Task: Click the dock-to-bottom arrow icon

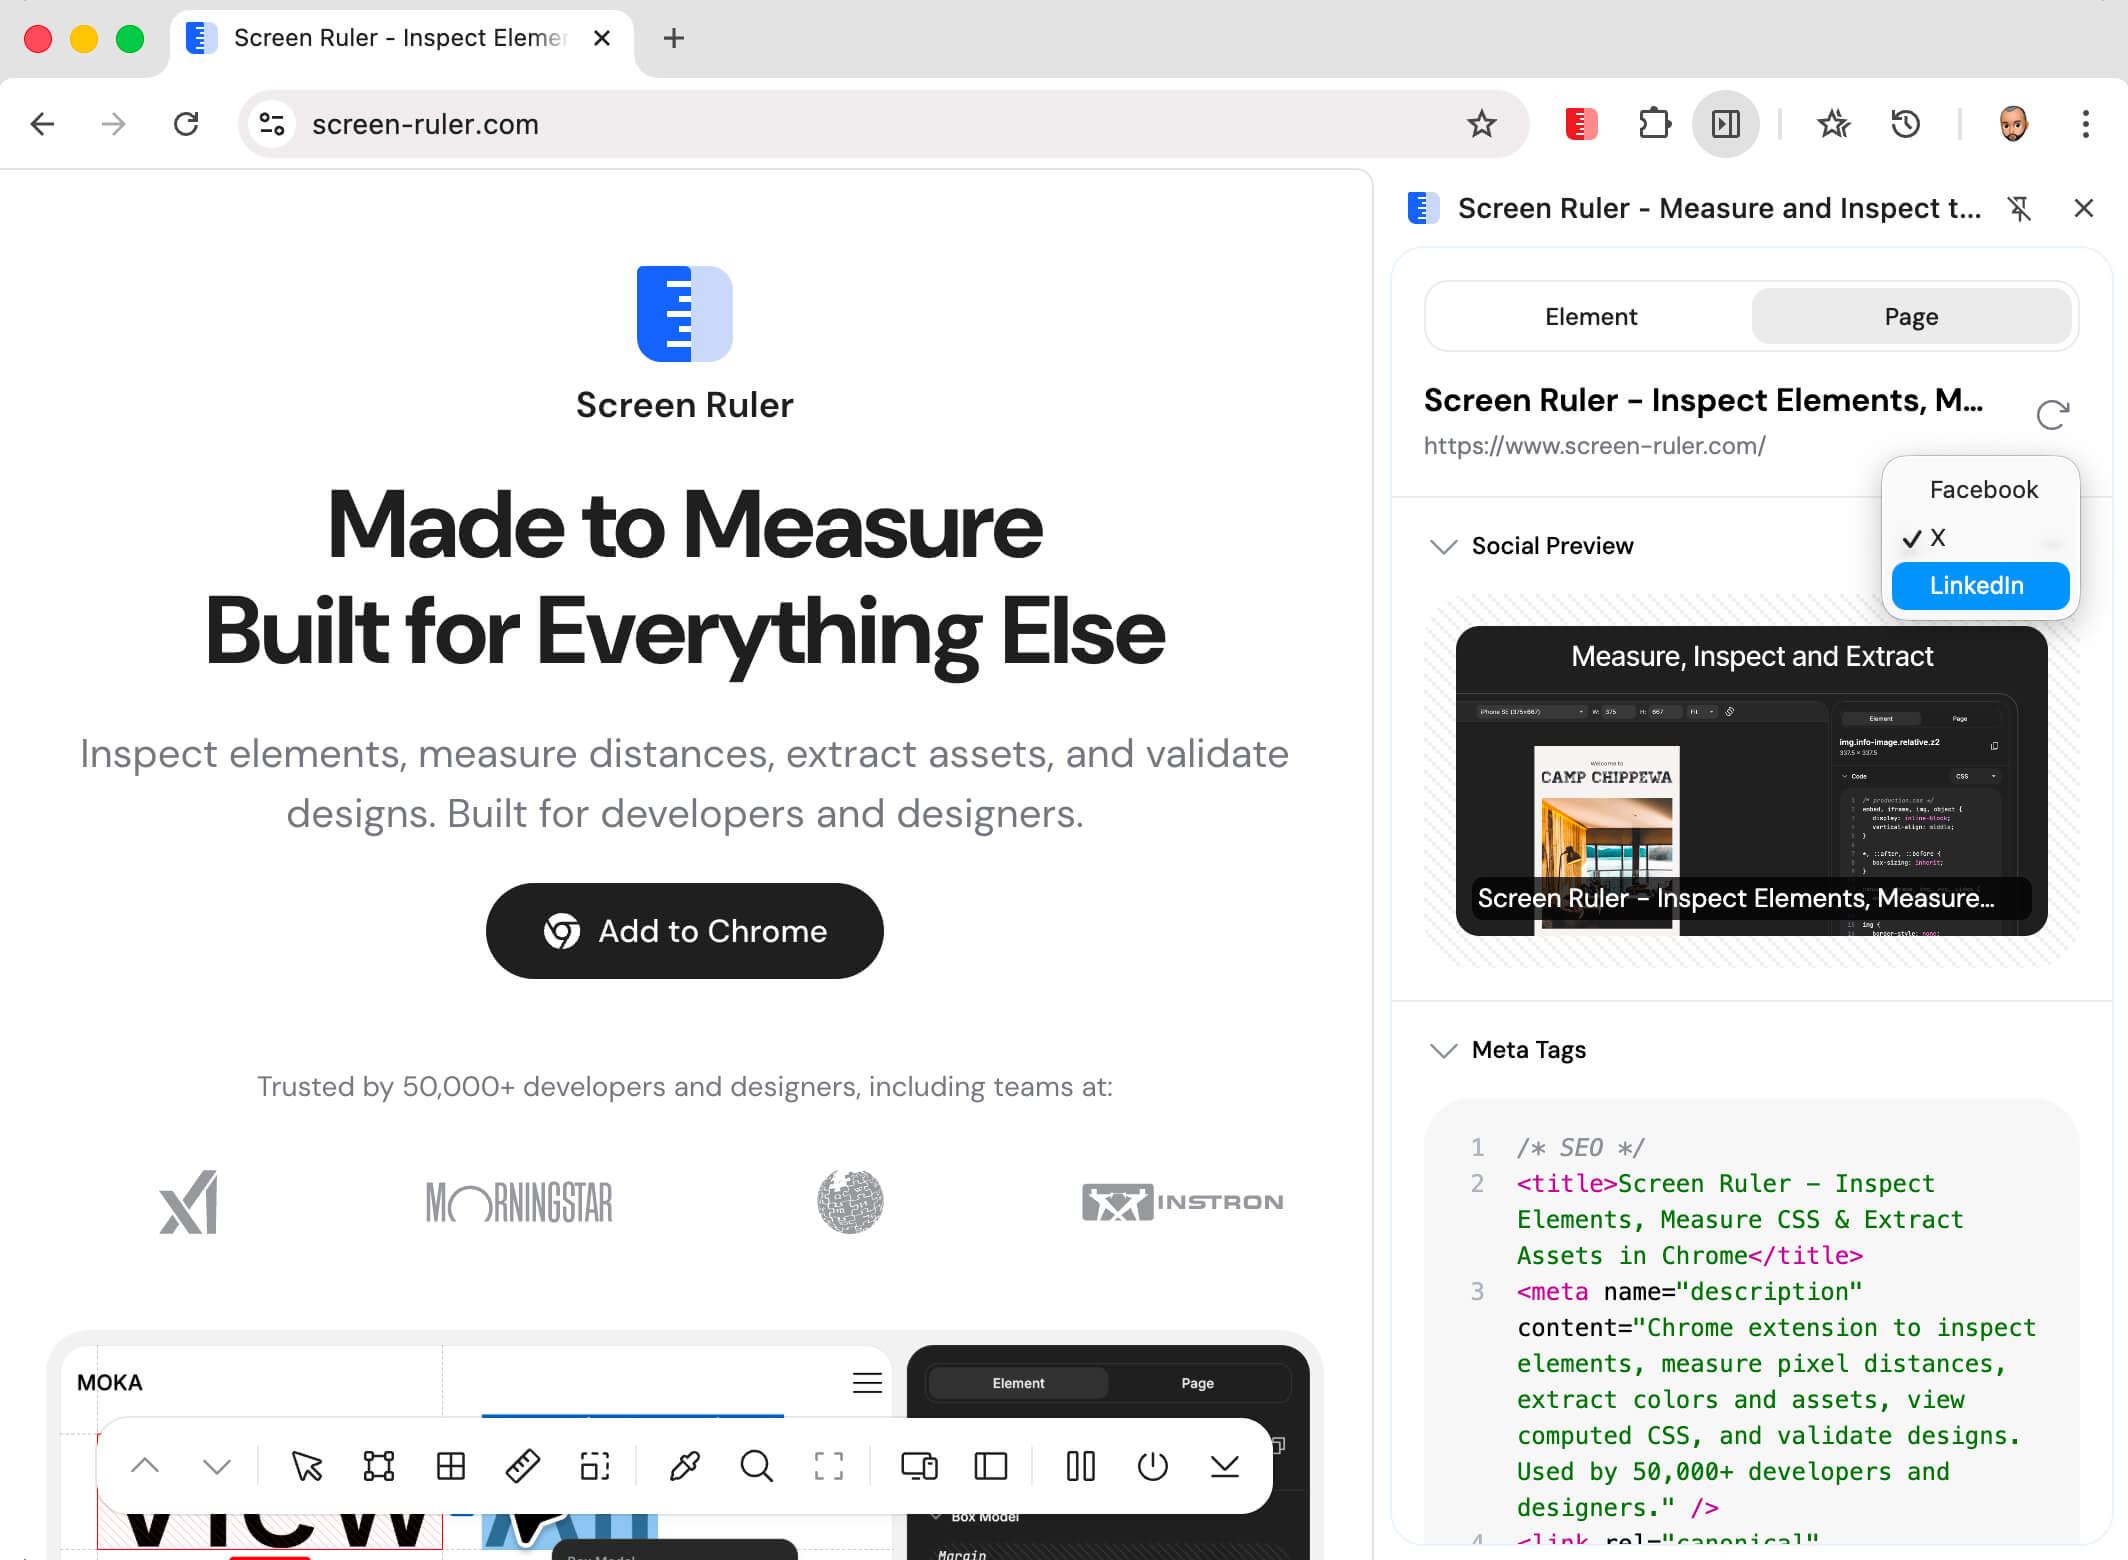Action: click(1225, 1466)
